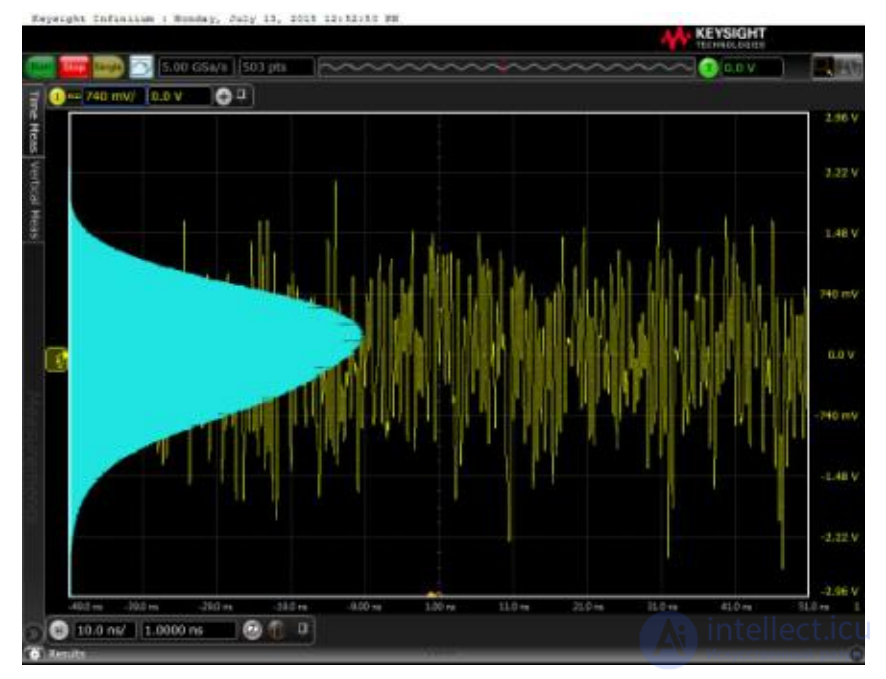Click the horizontal zoom icon next to position
Image resolution: width=886 pixels, height=679 pixels.
click(253, 630)
